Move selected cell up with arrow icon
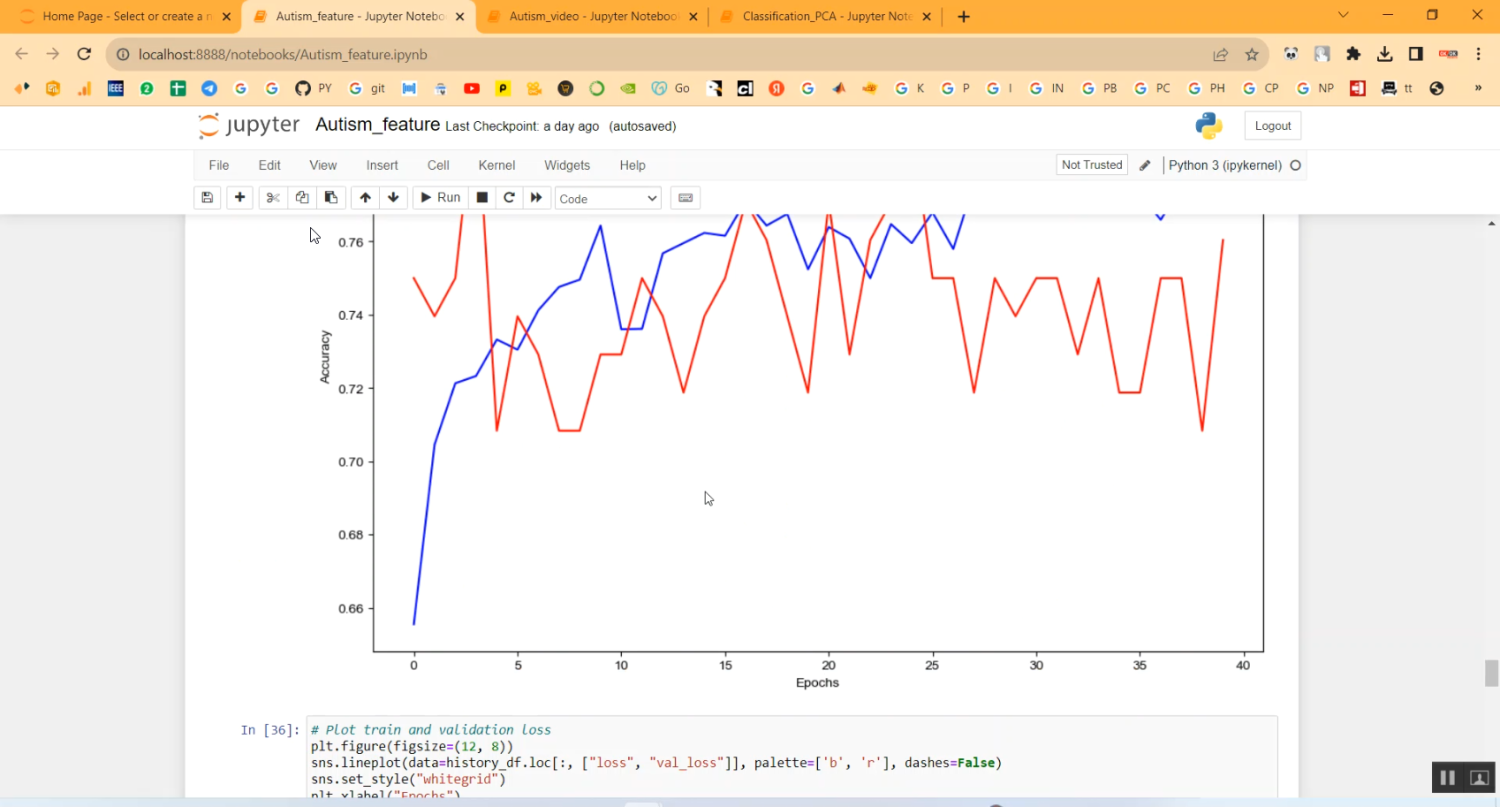Image resolution: width=1500 pixels, height=807 pixels. [365, 198]
